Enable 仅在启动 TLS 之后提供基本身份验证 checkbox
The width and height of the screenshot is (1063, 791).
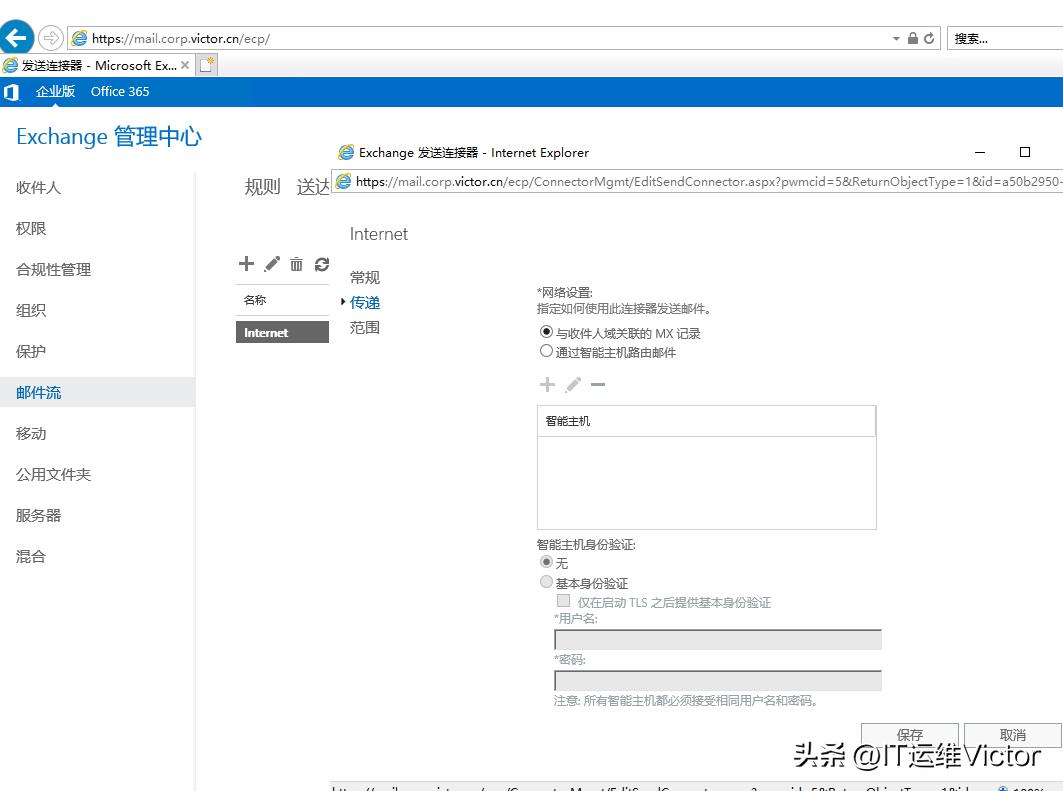(563, 600)
